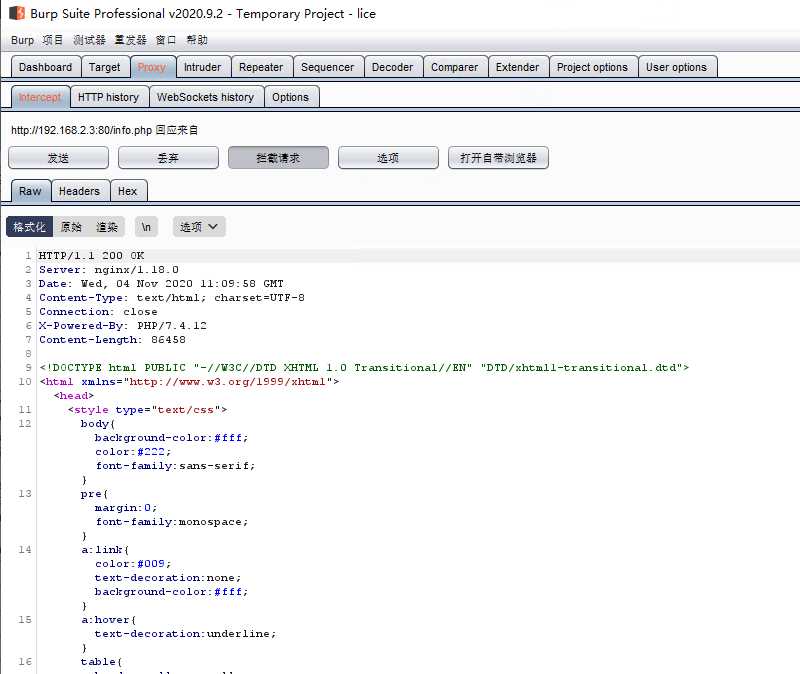800x674 pixels.
Task: Click the 'Server: nginx/1.18.0' header line
Action: click(x=109, y=269)
